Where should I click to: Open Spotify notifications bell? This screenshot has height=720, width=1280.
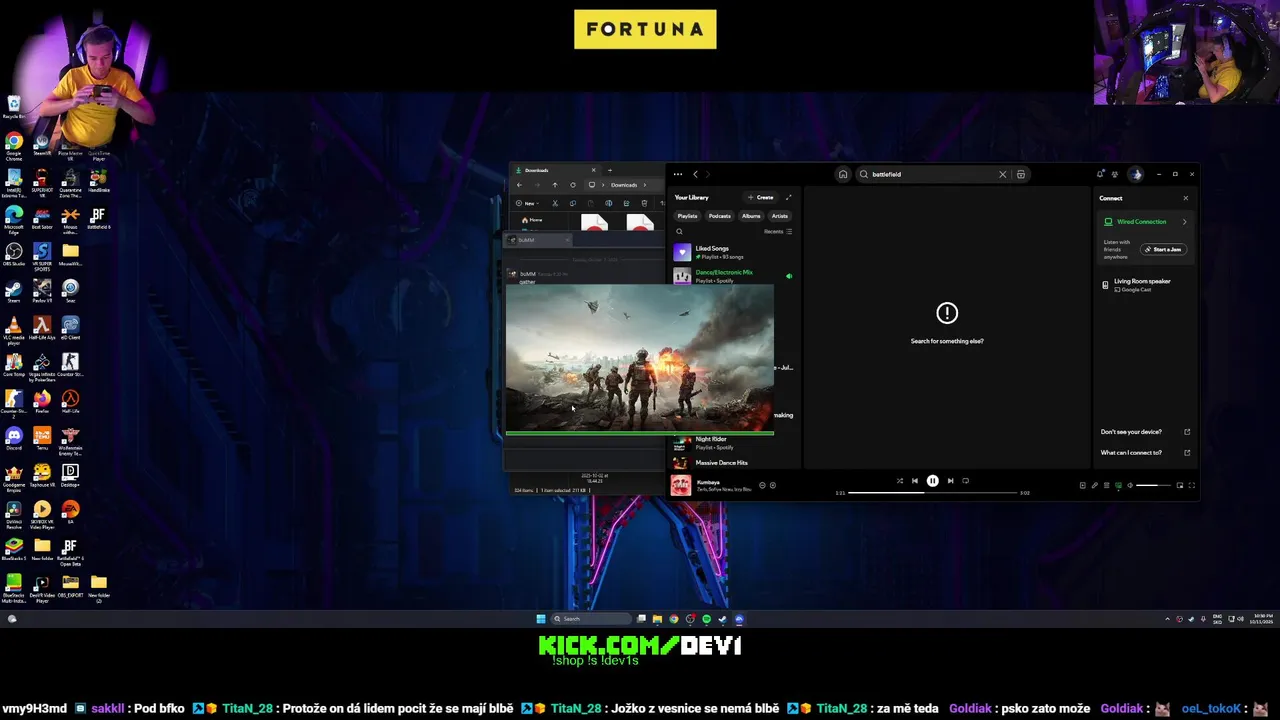tap(1100, 174)
